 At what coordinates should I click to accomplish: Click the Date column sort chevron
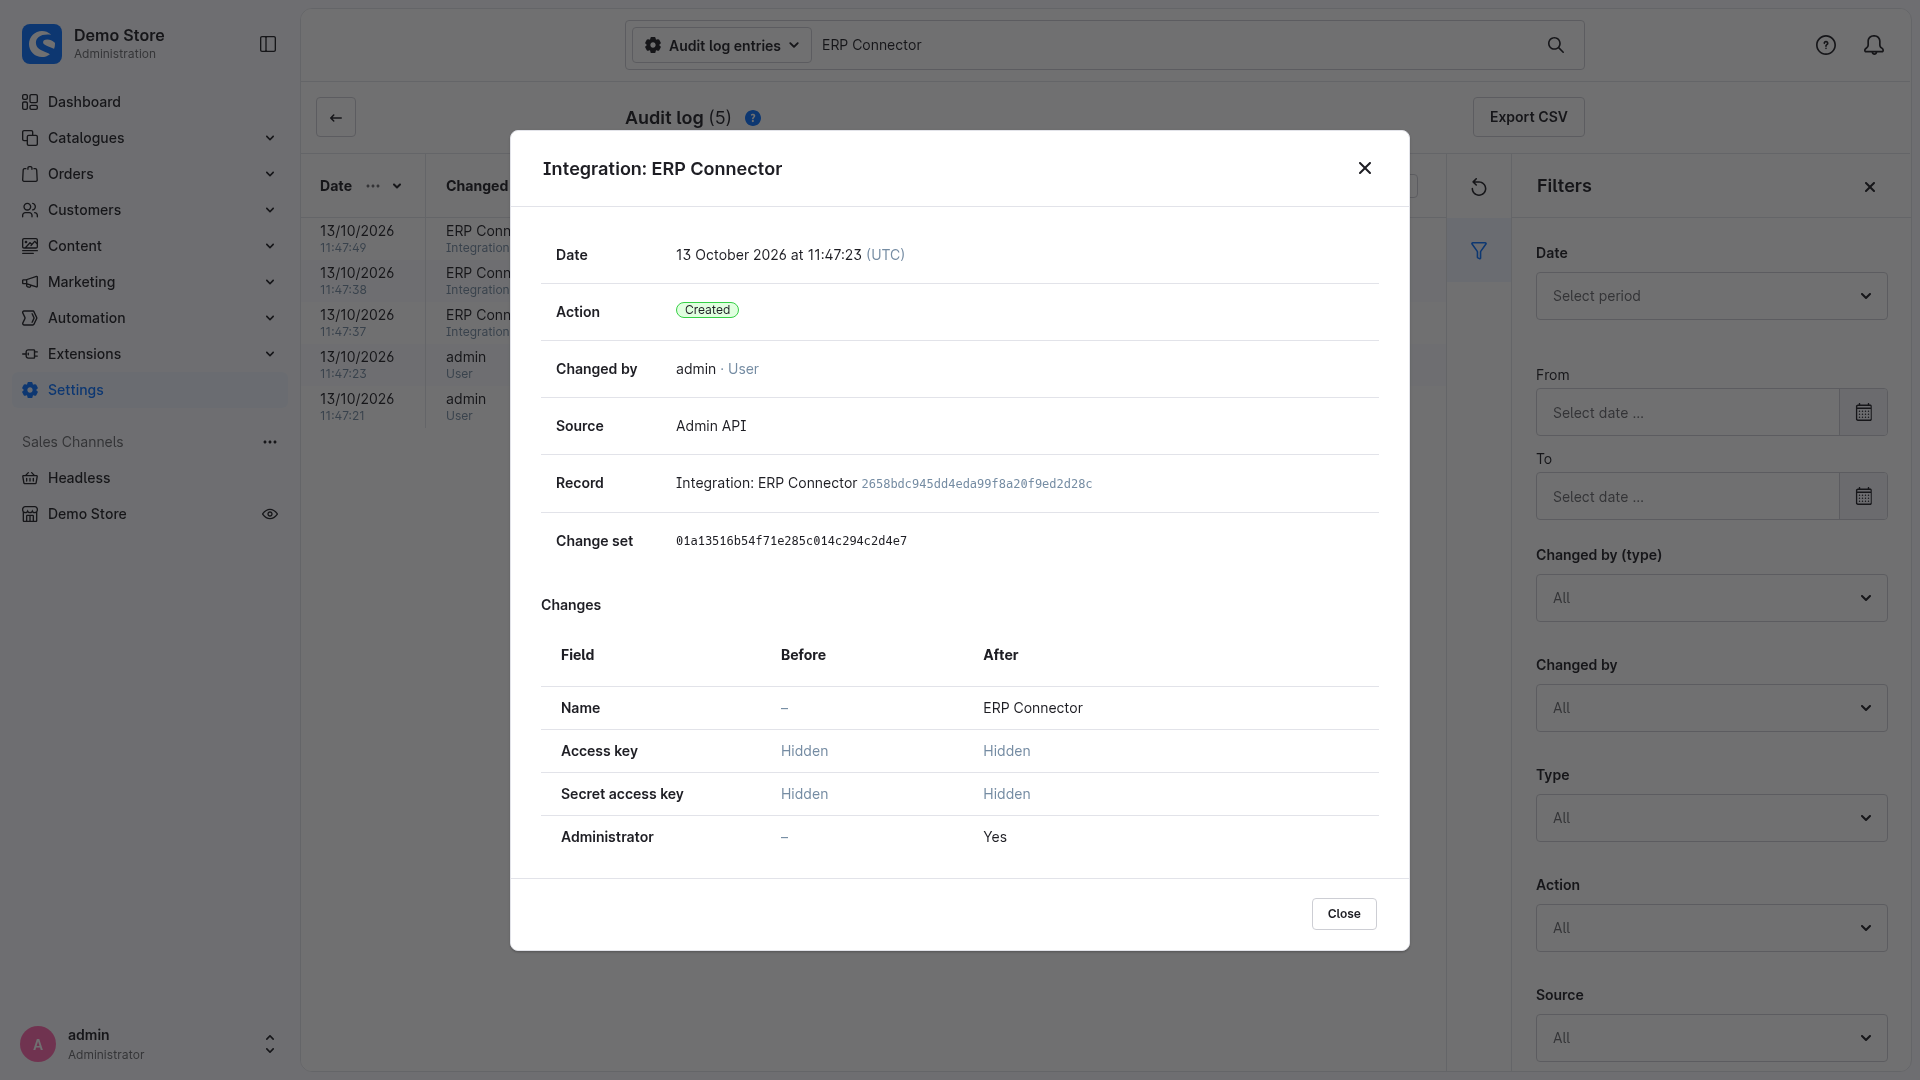point(397,186)
